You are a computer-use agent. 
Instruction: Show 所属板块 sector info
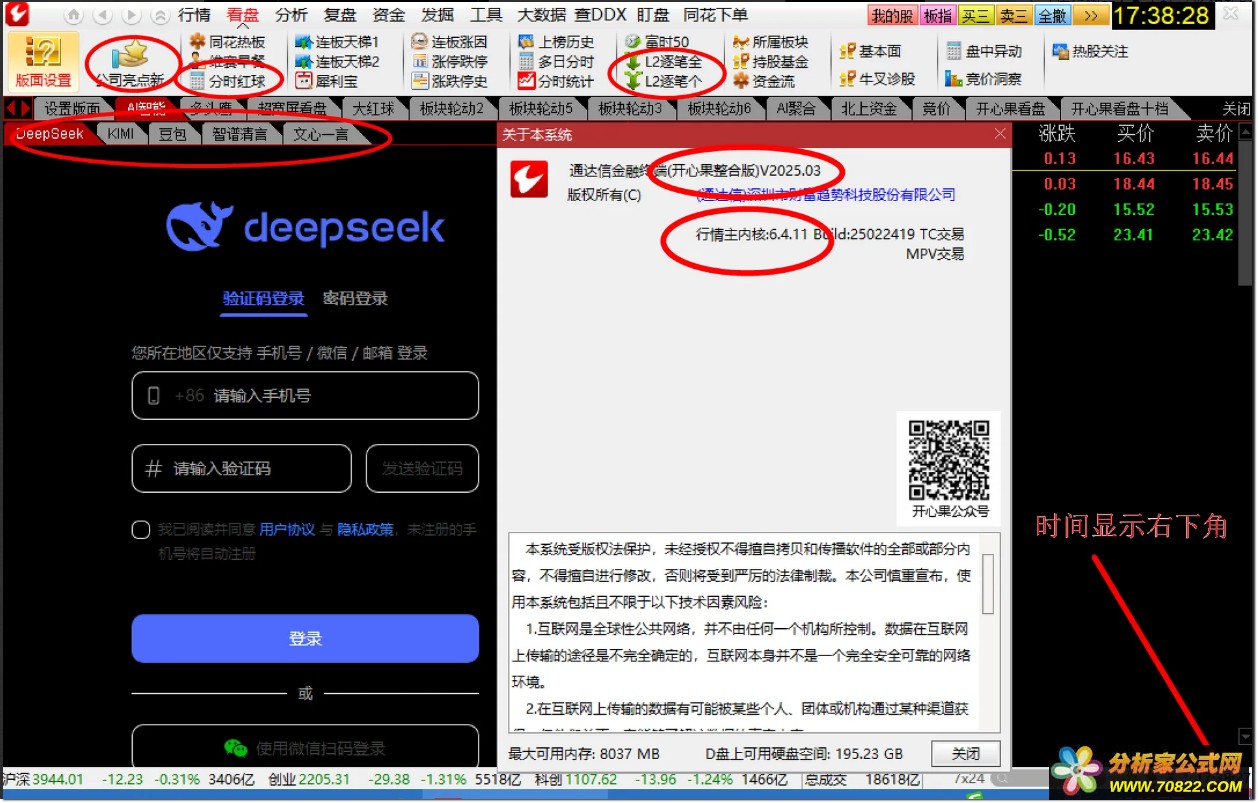pos(770,42)
